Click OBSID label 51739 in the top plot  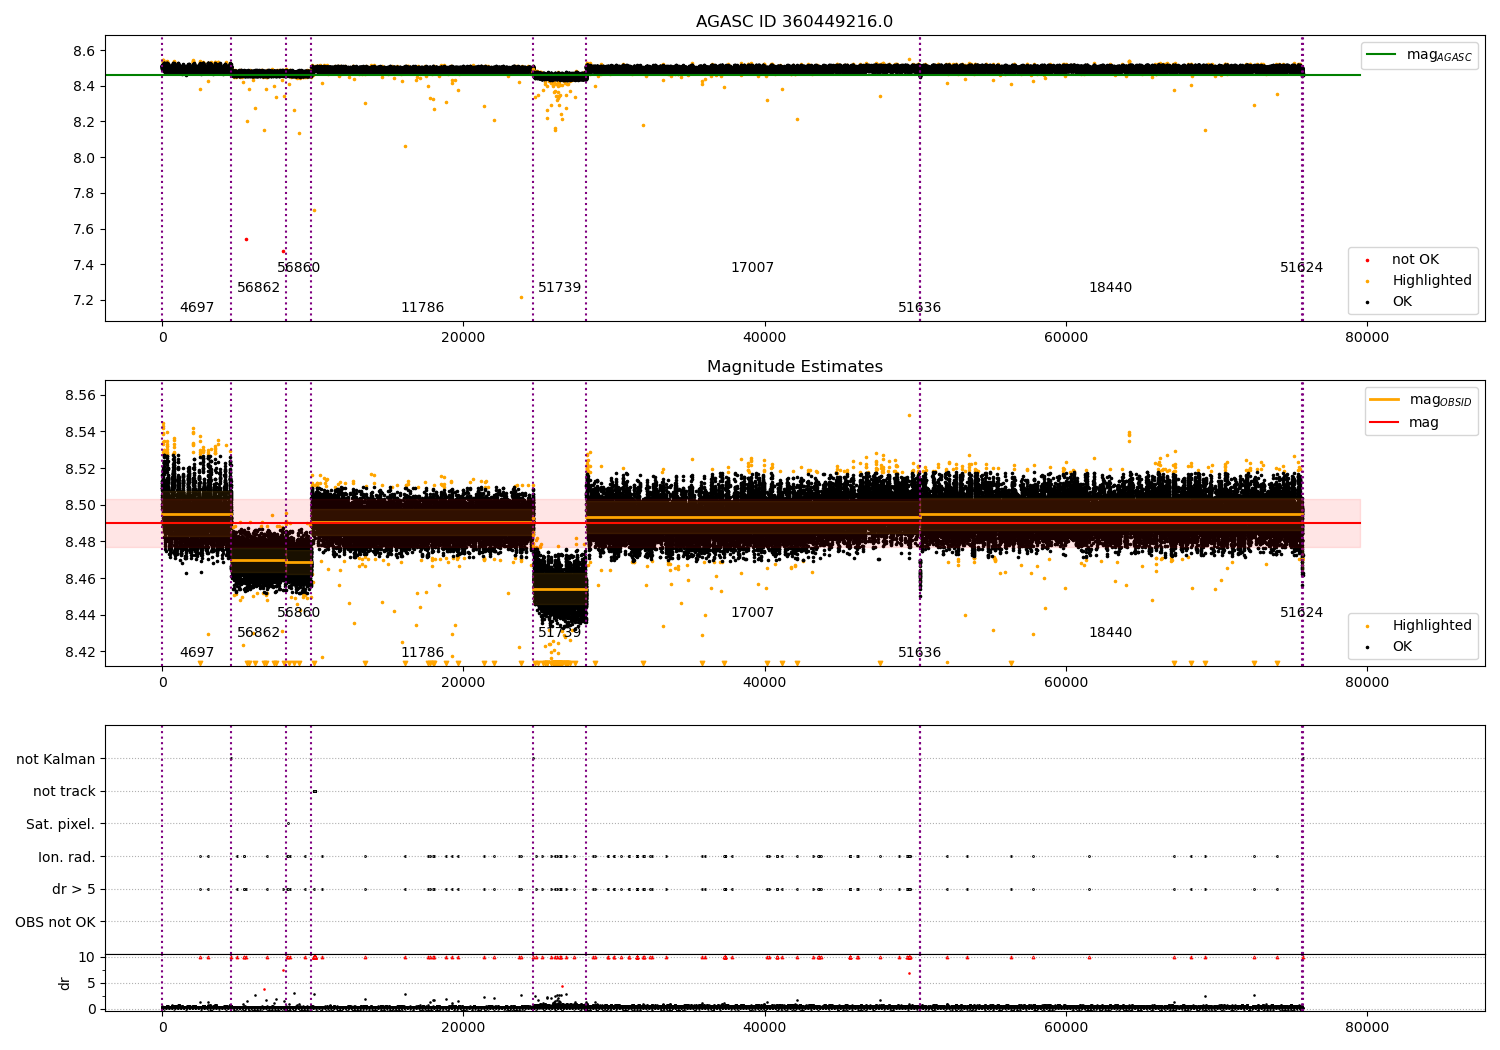560,288
